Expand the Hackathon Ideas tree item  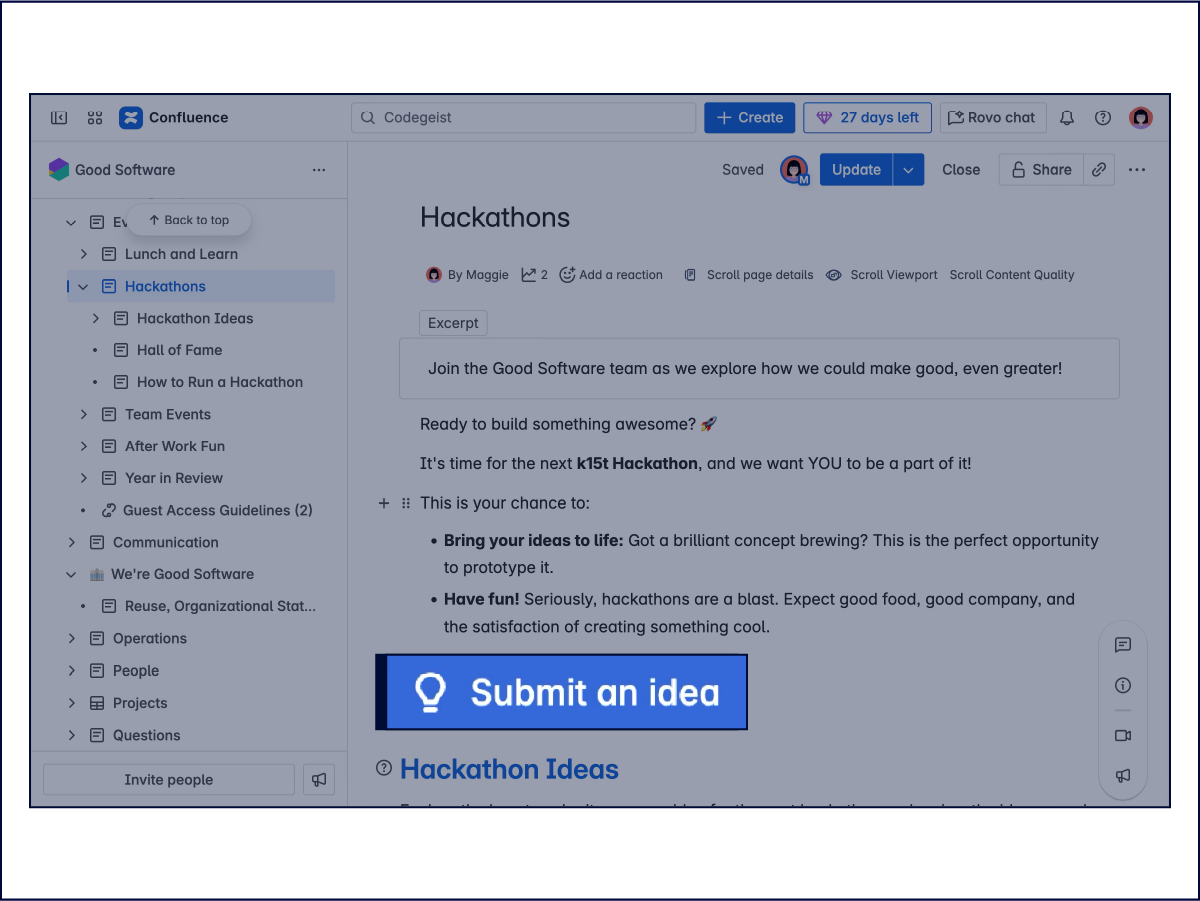(96, 318)
